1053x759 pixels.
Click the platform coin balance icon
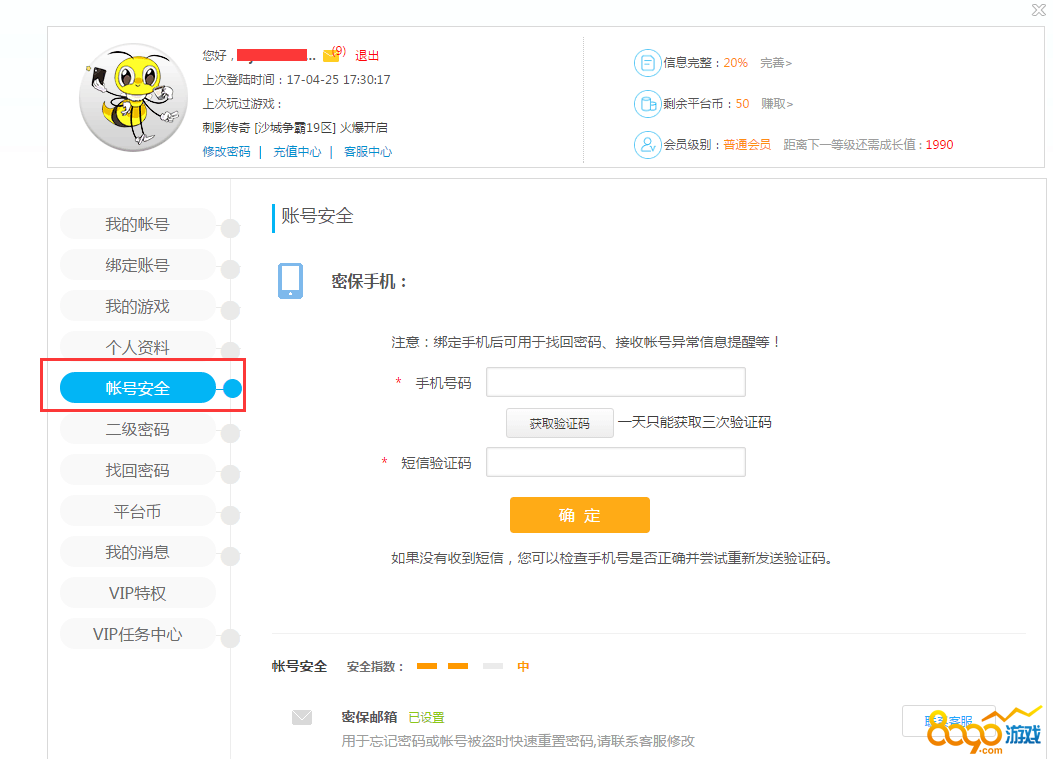coord(647,104)
